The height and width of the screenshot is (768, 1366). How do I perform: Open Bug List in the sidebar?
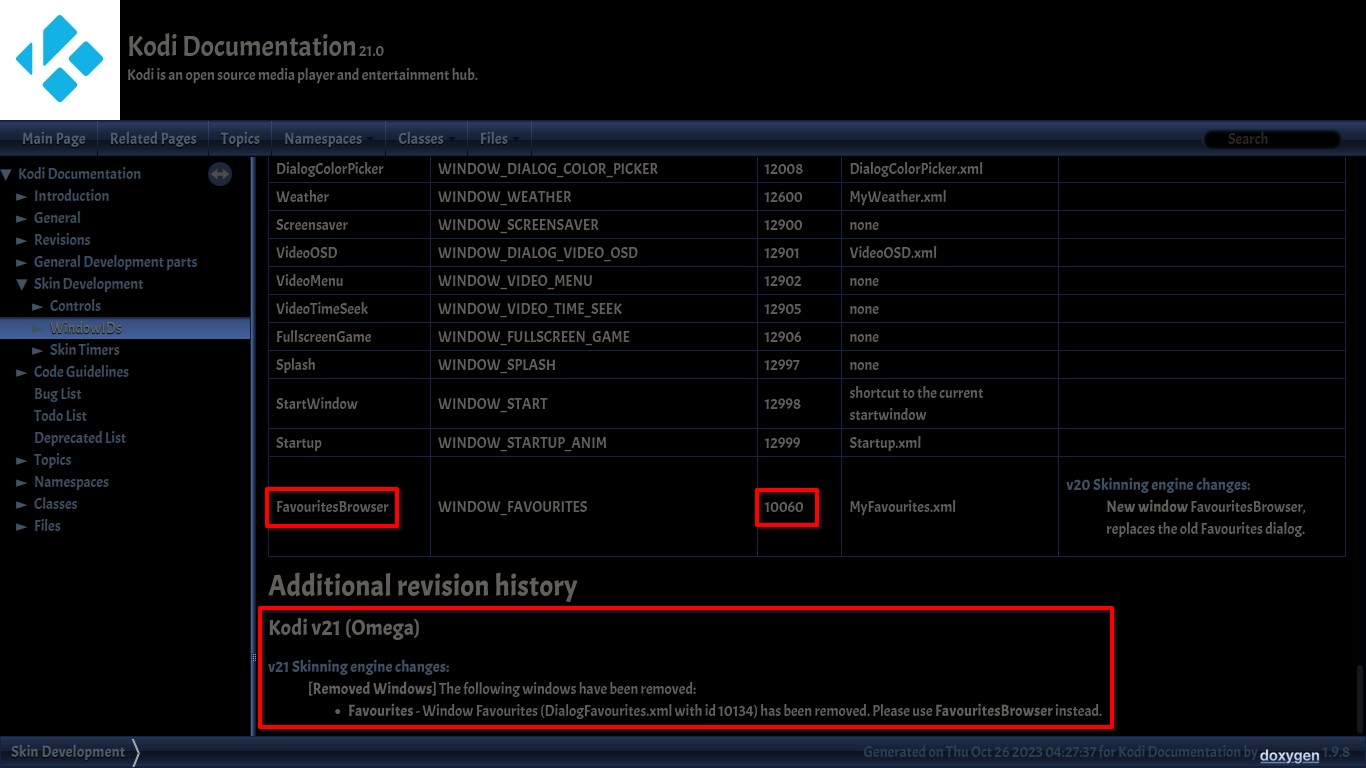click(x=58, y=394)
